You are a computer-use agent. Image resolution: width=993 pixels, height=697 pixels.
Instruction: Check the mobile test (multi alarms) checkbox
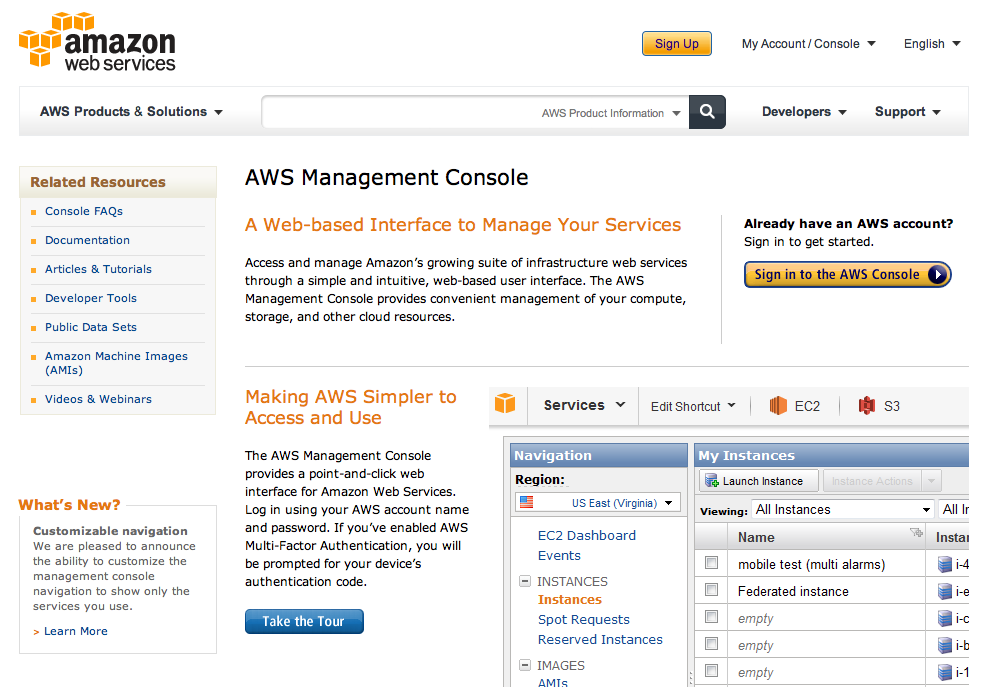pos(712,563)
